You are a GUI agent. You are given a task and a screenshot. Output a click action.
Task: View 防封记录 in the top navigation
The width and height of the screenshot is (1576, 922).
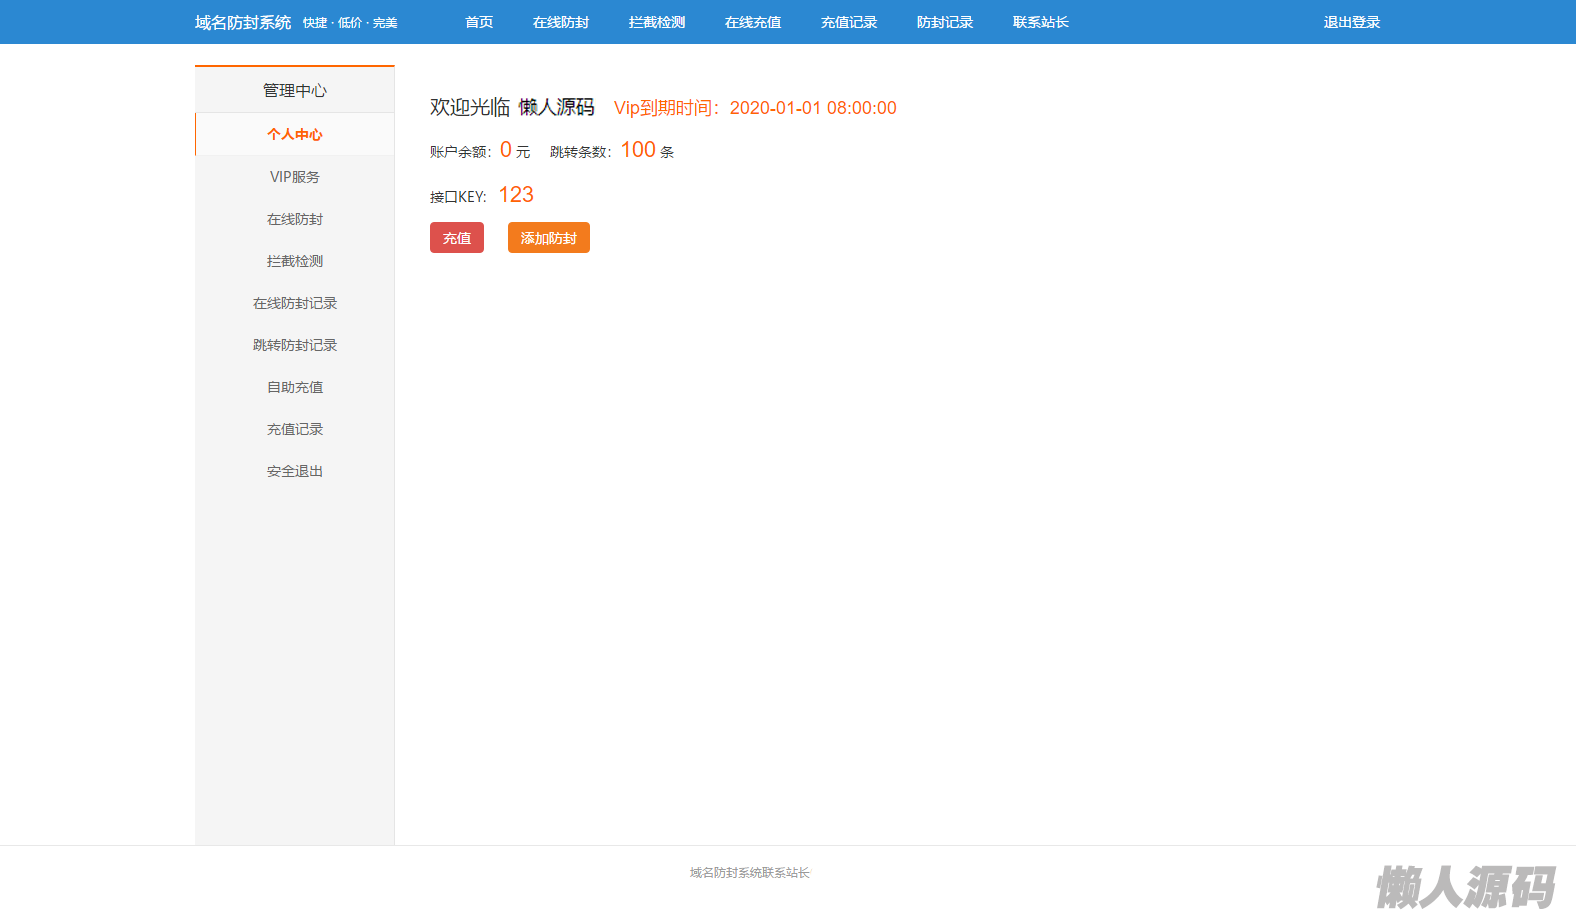point(945,22)
